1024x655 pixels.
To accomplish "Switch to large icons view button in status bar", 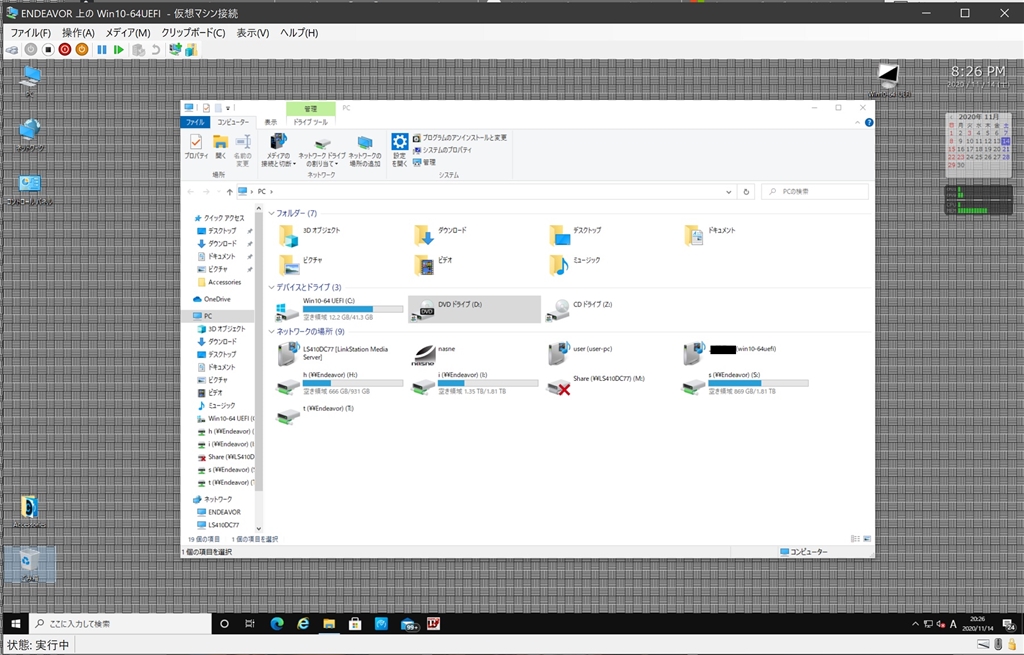I will pos(867,539).
